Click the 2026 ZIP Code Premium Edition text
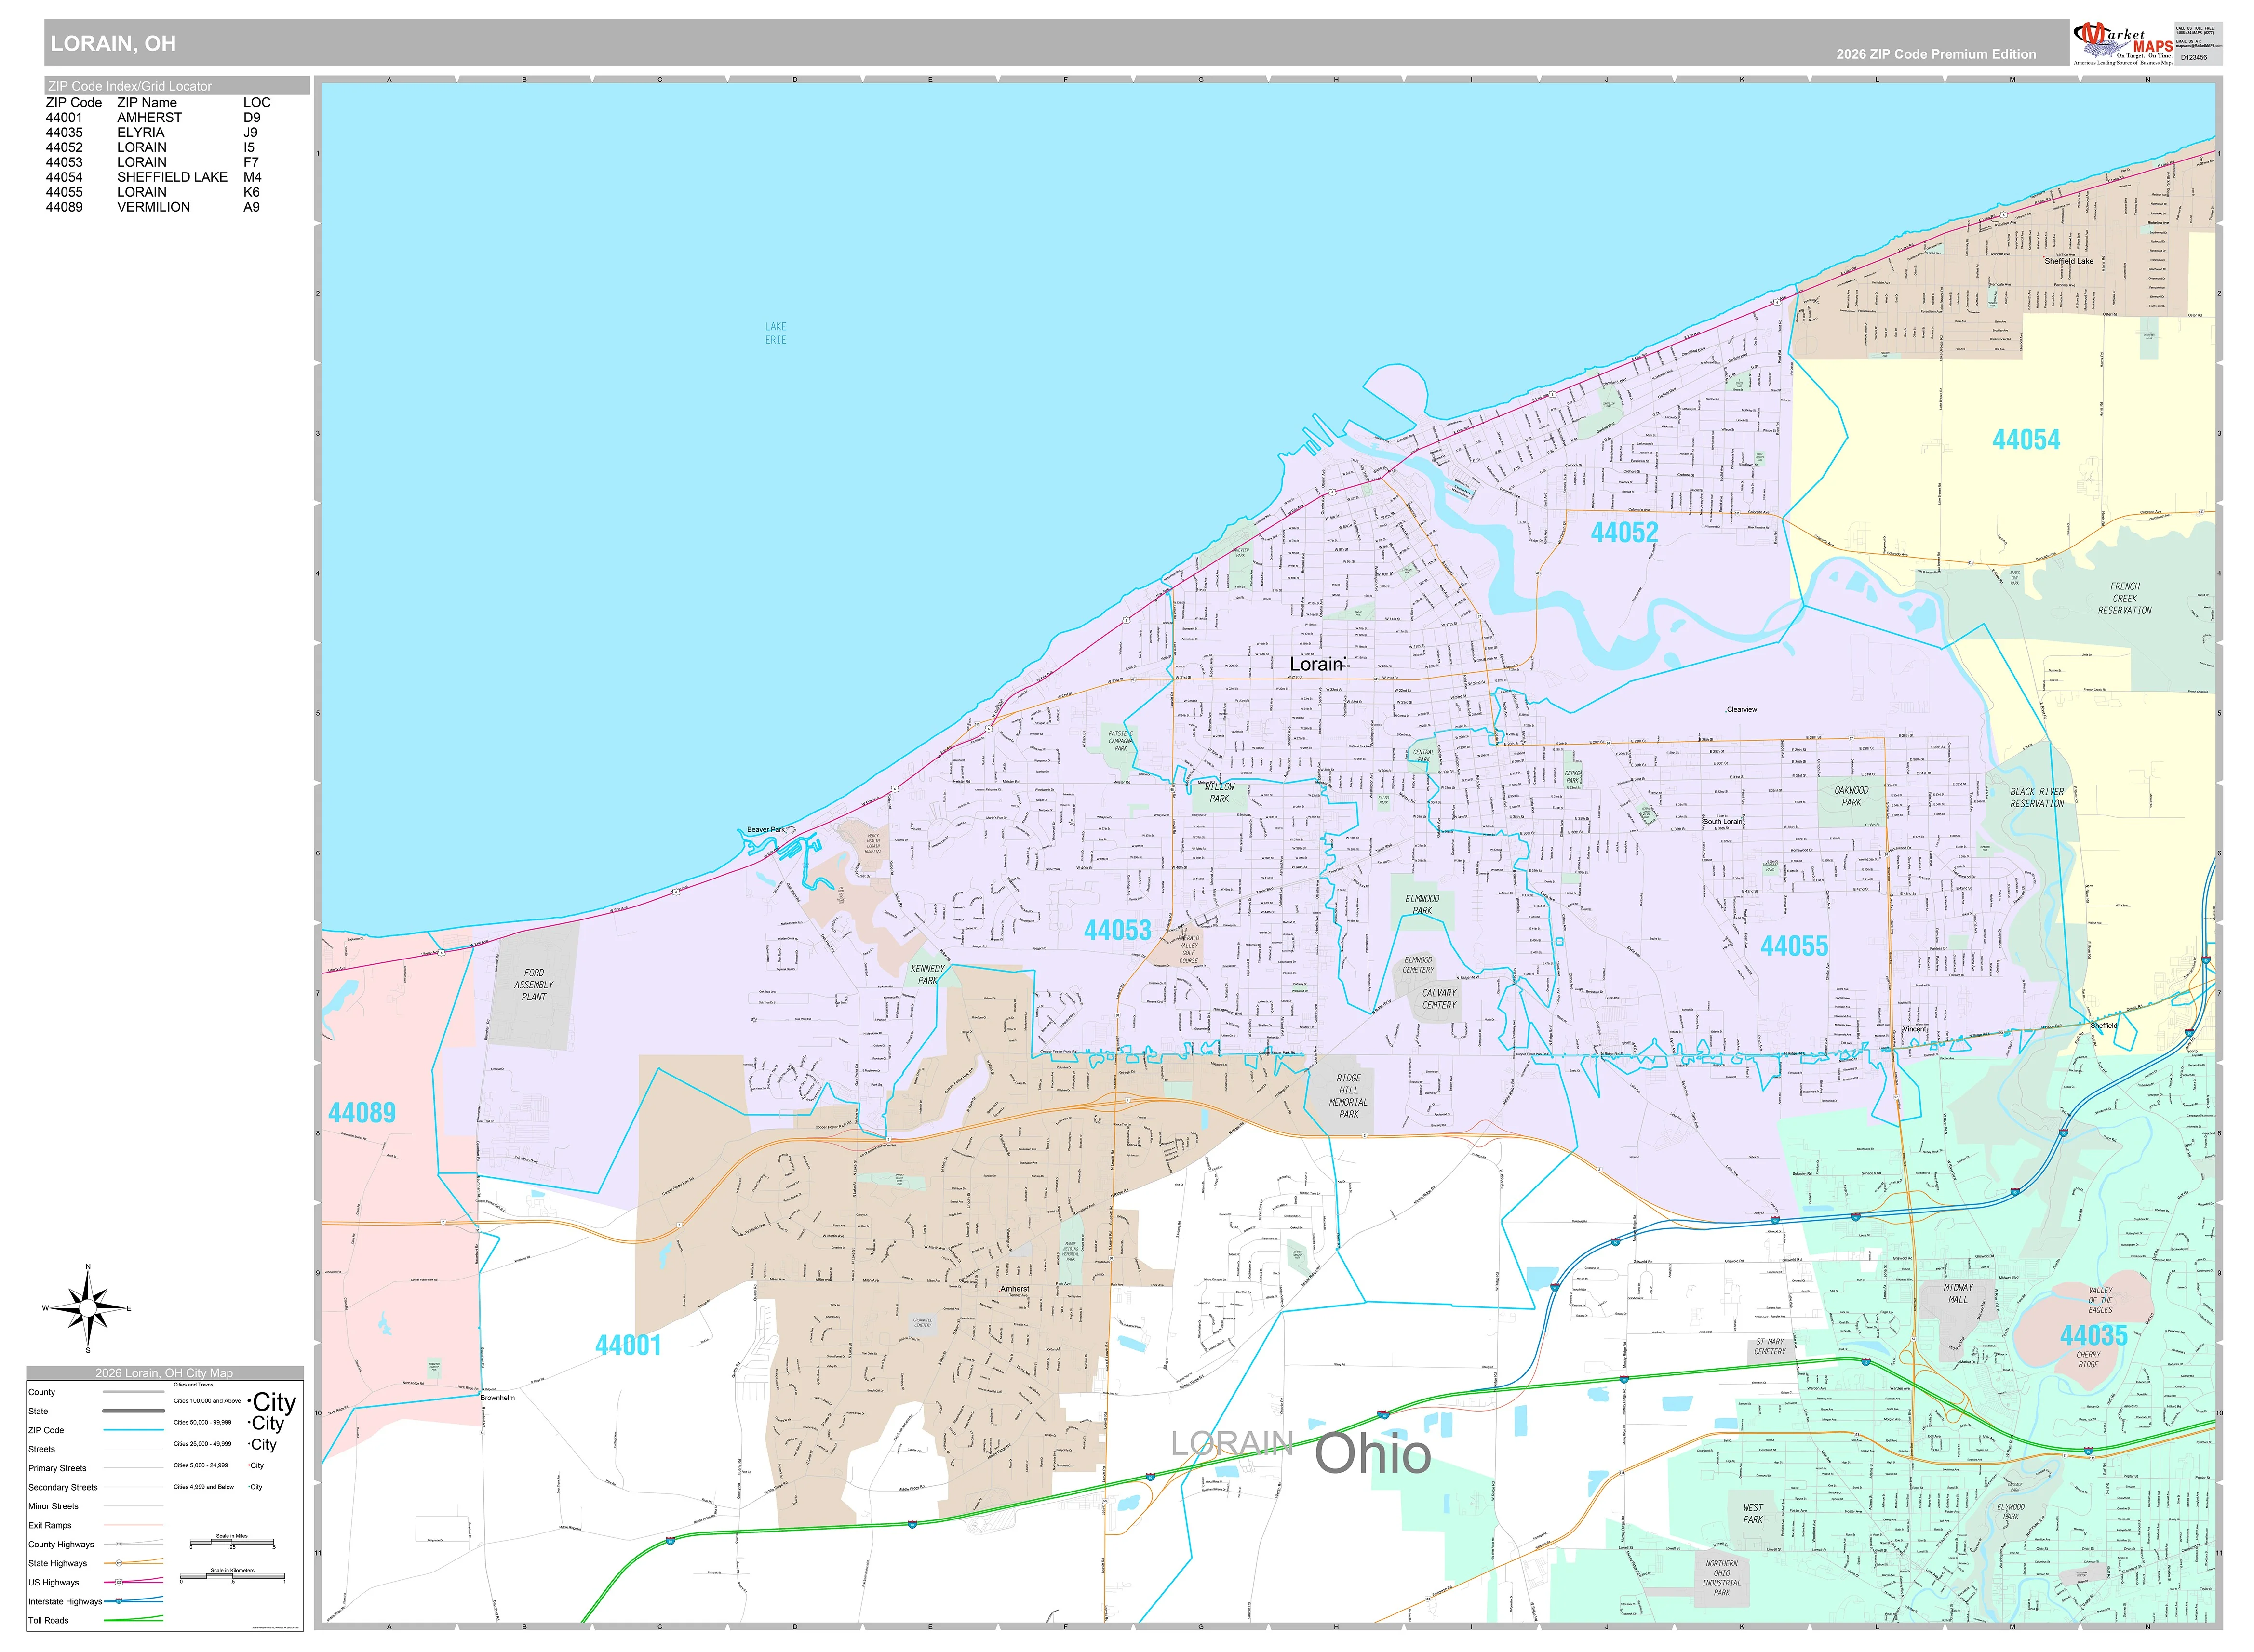 [1936, 54]
